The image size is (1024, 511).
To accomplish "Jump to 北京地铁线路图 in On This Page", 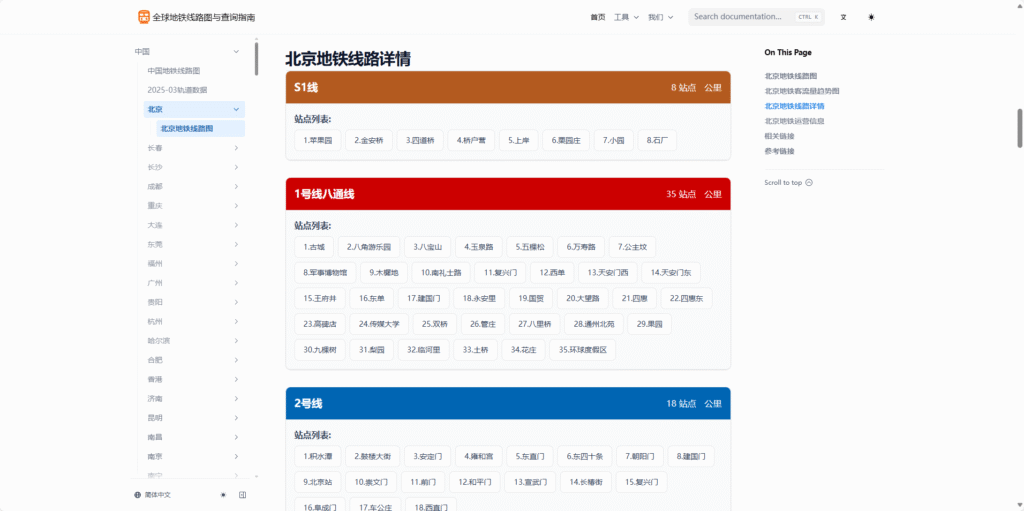I will pyautogui.click(x=790, y=76).
